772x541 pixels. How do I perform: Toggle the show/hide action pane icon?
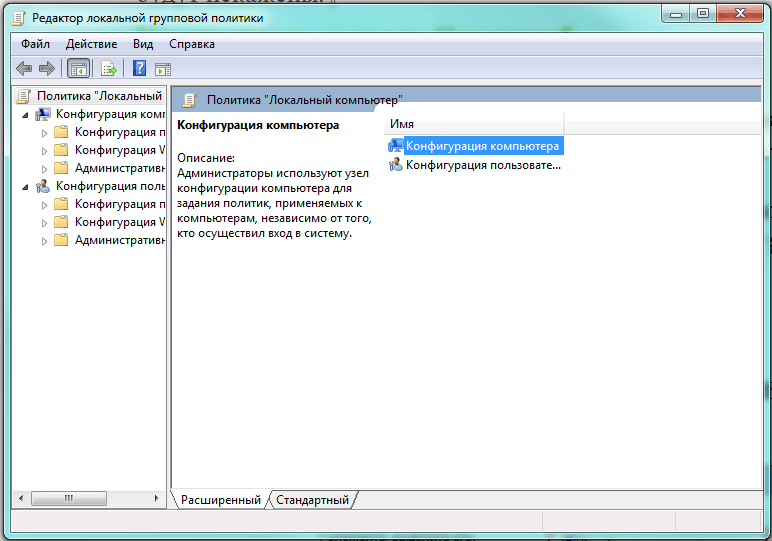click(163, 69)
